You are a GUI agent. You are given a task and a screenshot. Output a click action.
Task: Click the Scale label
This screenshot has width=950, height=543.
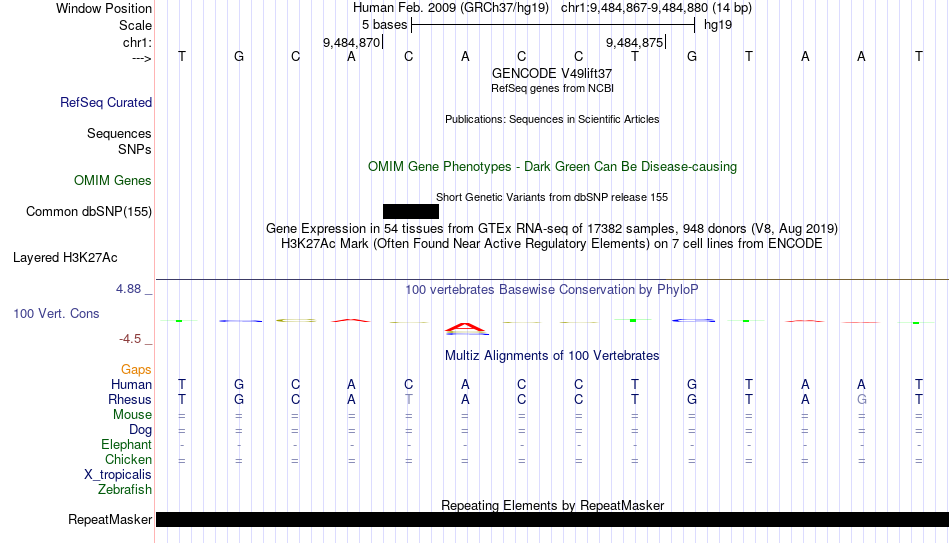(x=135, y=25)
